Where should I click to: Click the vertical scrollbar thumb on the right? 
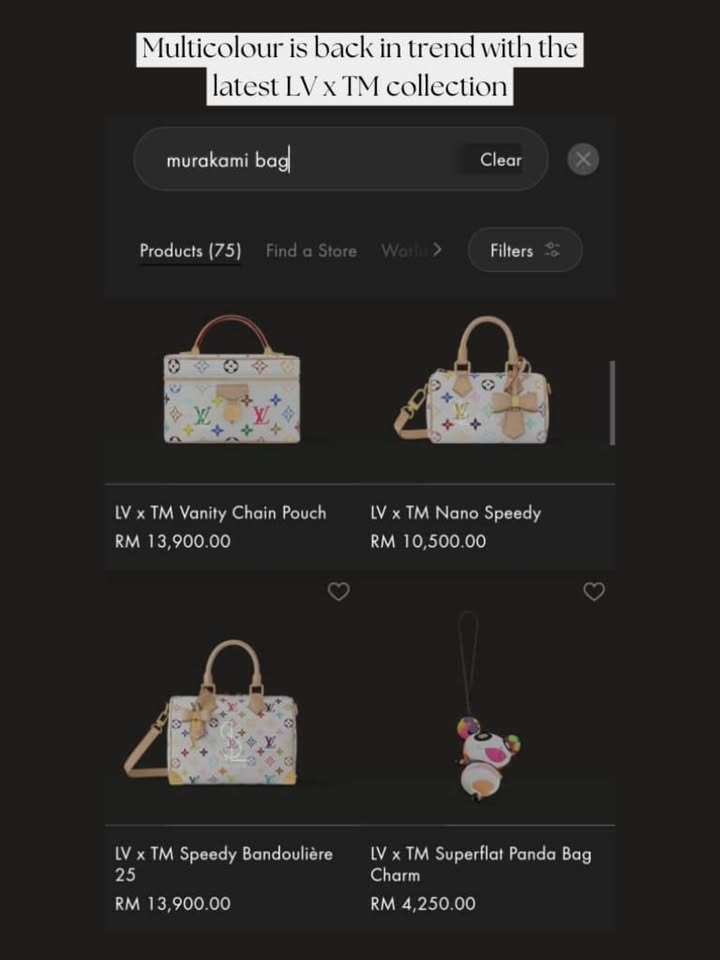[612, 403]
